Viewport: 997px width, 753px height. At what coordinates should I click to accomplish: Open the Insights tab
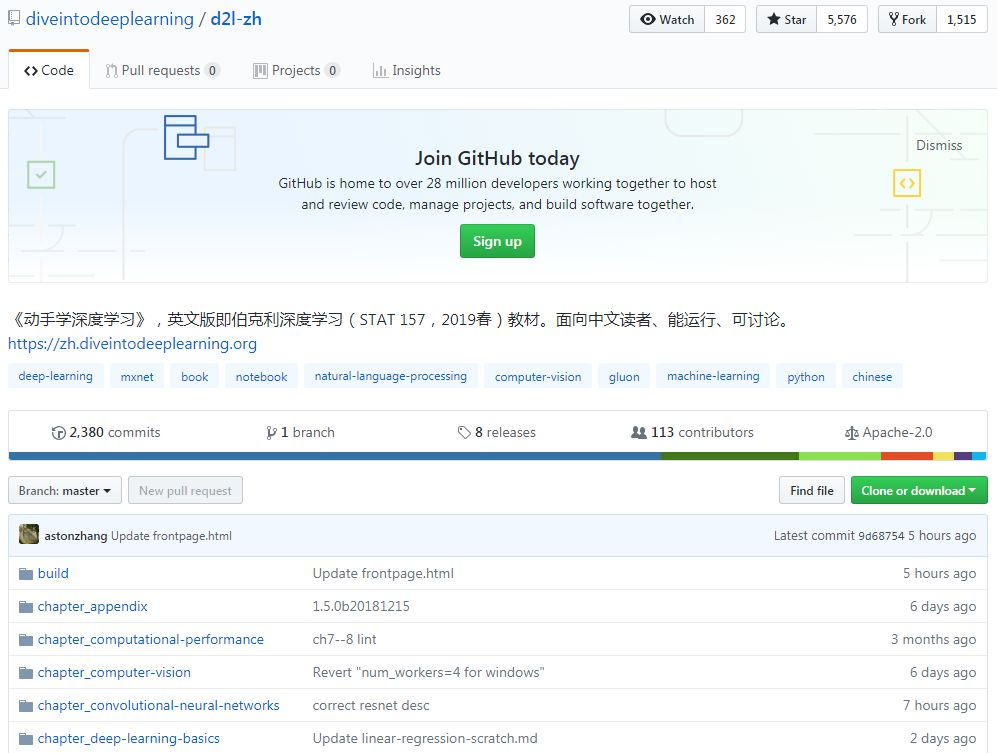tap(406, 70)
